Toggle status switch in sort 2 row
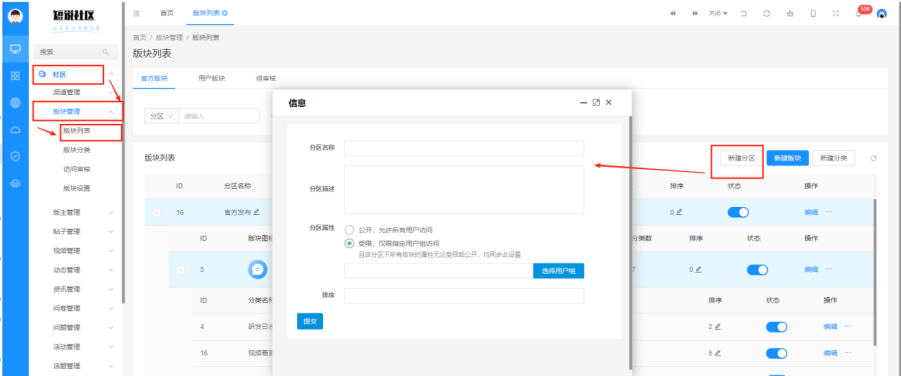This screenshot has height=376, width=901. point(776,327)
